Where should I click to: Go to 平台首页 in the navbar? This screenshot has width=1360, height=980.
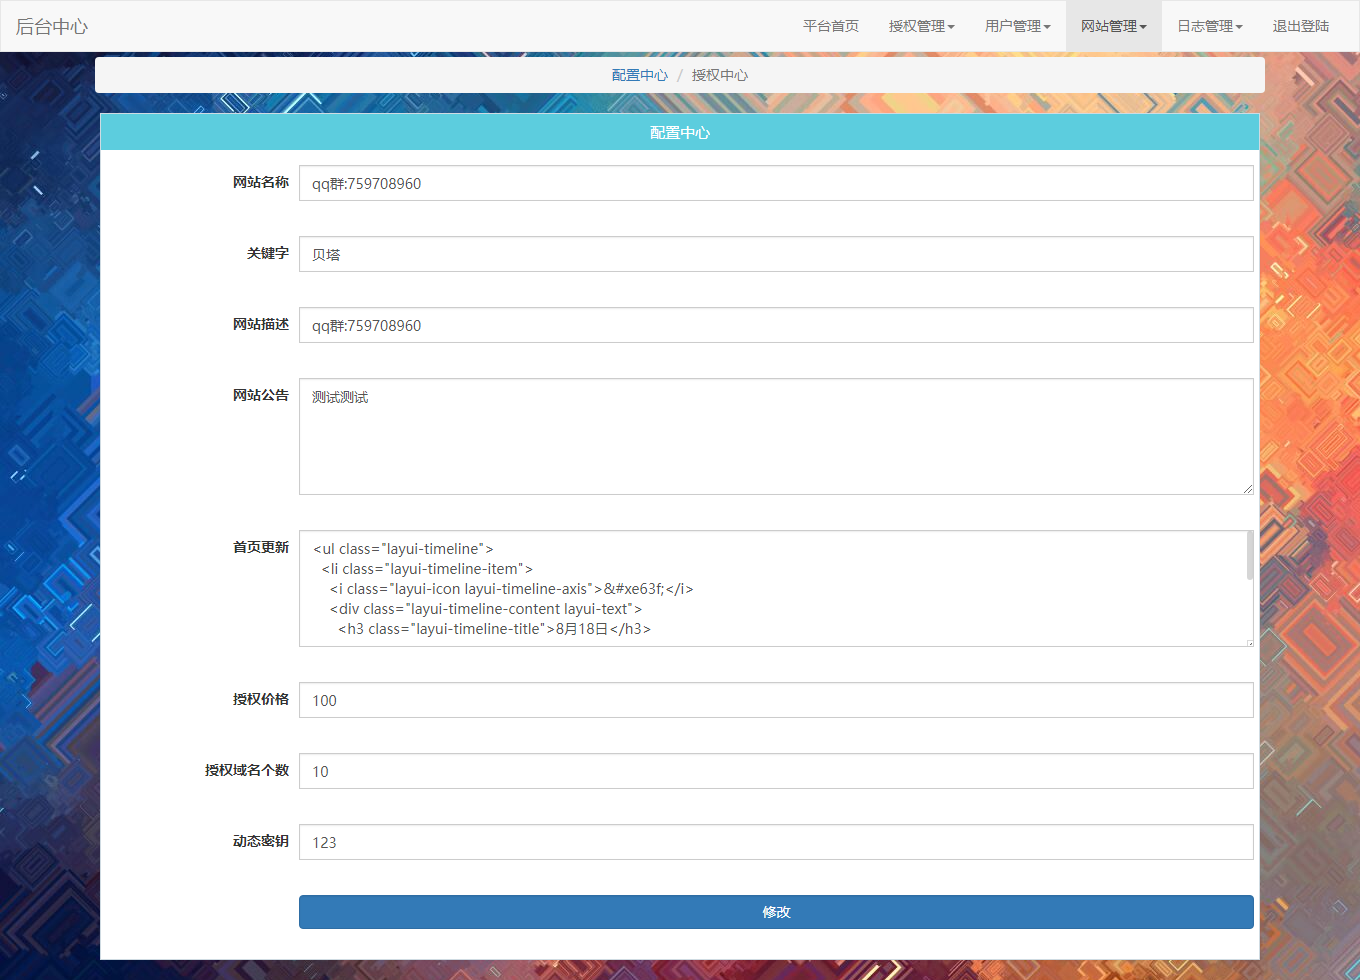tap(830, 26)
